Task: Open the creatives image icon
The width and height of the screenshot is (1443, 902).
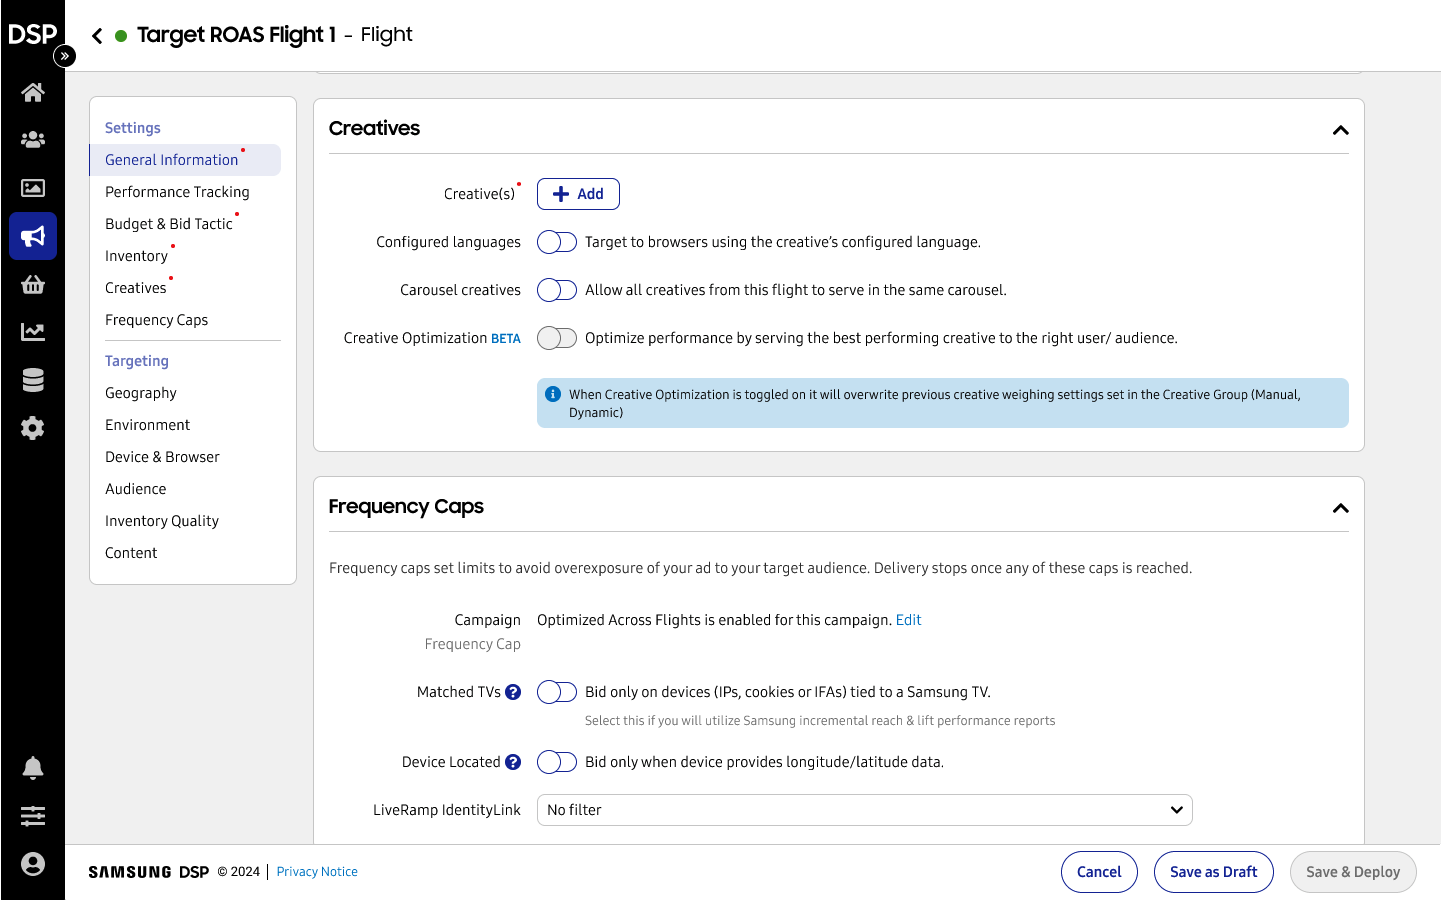Action: coord(33,188)
